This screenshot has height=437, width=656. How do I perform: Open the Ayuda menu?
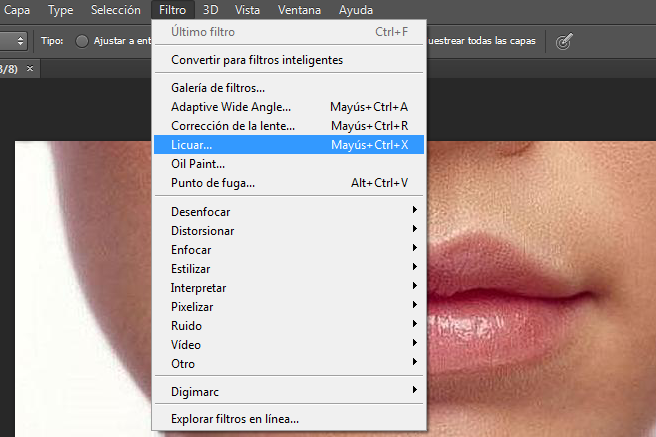355,10
